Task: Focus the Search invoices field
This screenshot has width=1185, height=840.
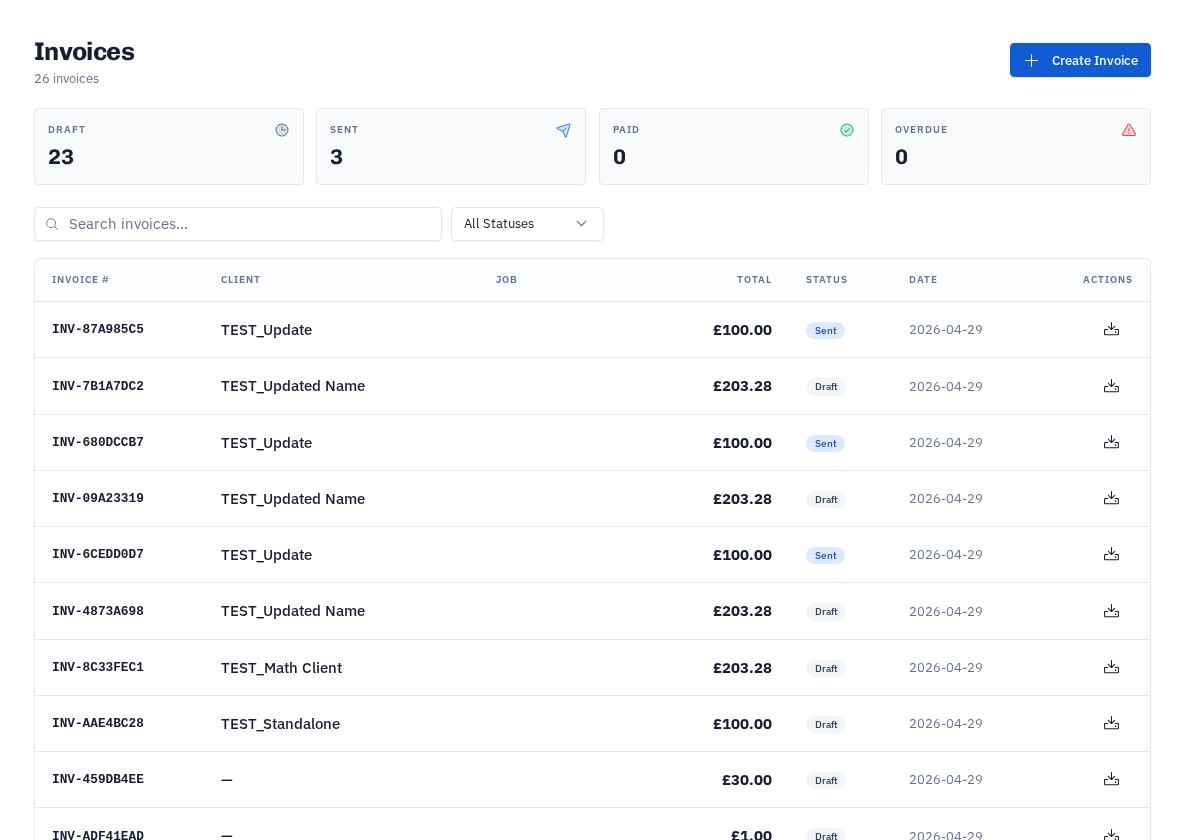Action: [238, 224]
